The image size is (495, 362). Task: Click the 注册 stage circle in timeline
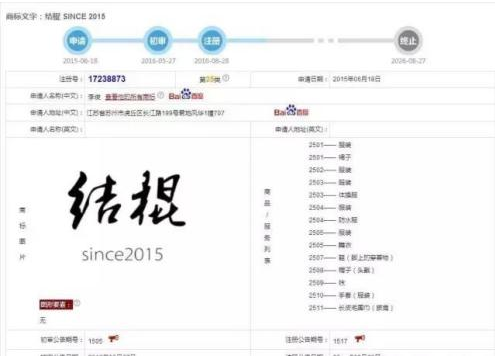click(211, 41)
